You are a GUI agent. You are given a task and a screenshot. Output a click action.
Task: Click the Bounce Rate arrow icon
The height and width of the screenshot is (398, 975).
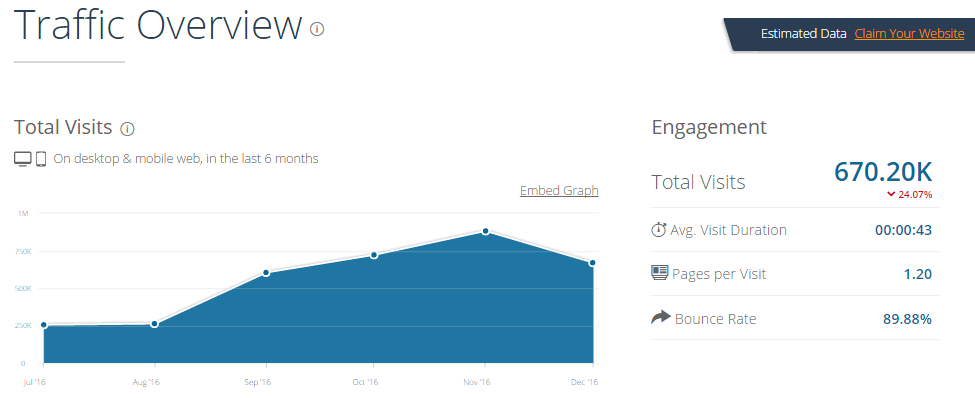(x=660, y=318)
